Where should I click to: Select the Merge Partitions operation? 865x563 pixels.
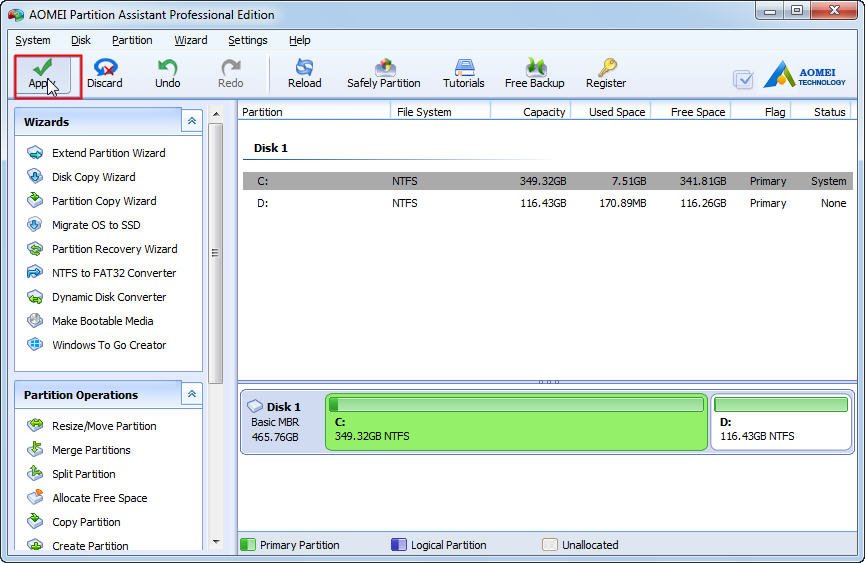(x=91, y=450)
